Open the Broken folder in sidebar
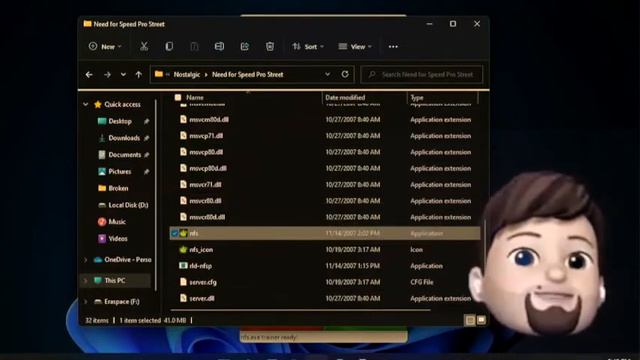The image size is (640, 360). [118, 188]
